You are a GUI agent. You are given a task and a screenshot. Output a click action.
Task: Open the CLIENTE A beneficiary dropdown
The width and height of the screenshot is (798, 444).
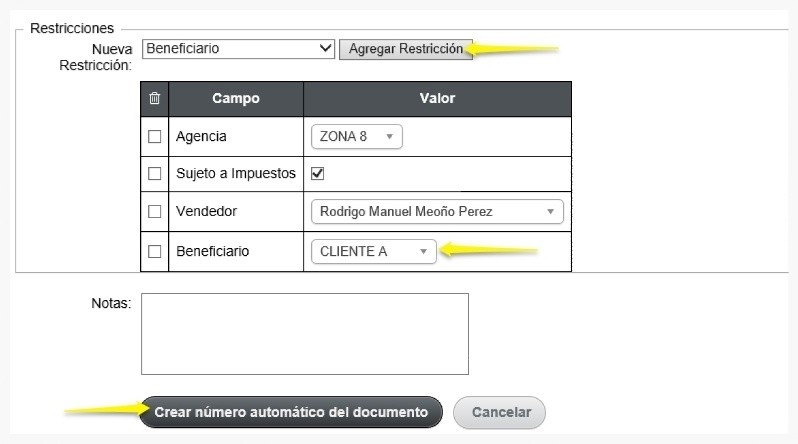(374, 252)
